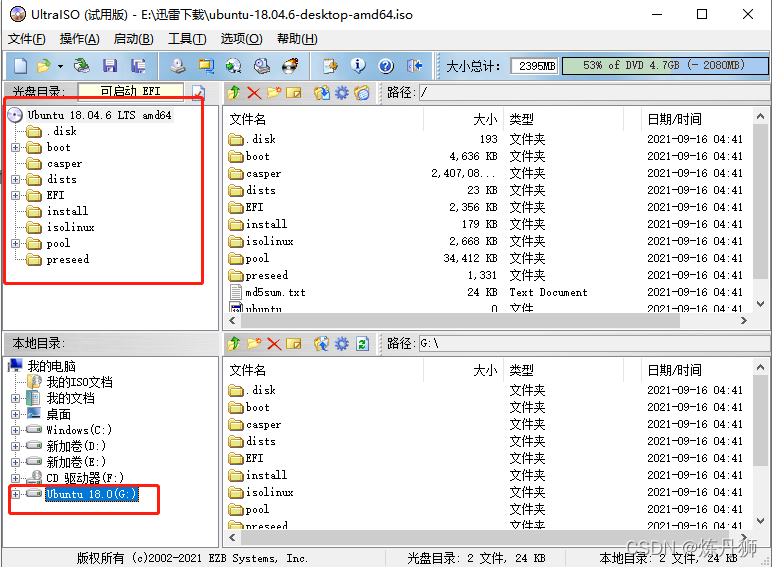Click Rename icon in disc toolbar
The height and width of the screenshot is (567, 772).
(294, 93)
